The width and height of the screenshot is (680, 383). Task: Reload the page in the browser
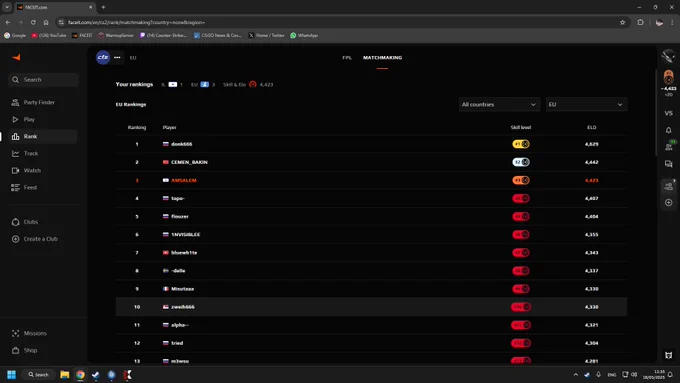[x=33, y=22]
